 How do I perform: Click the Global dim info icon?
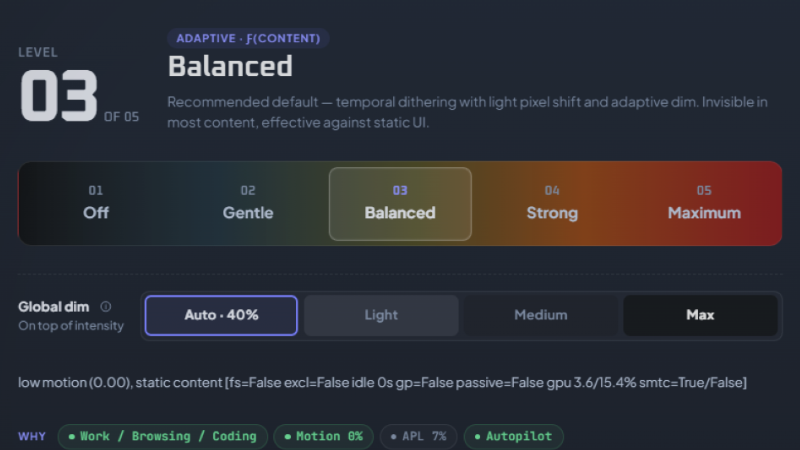pos(106,307)
